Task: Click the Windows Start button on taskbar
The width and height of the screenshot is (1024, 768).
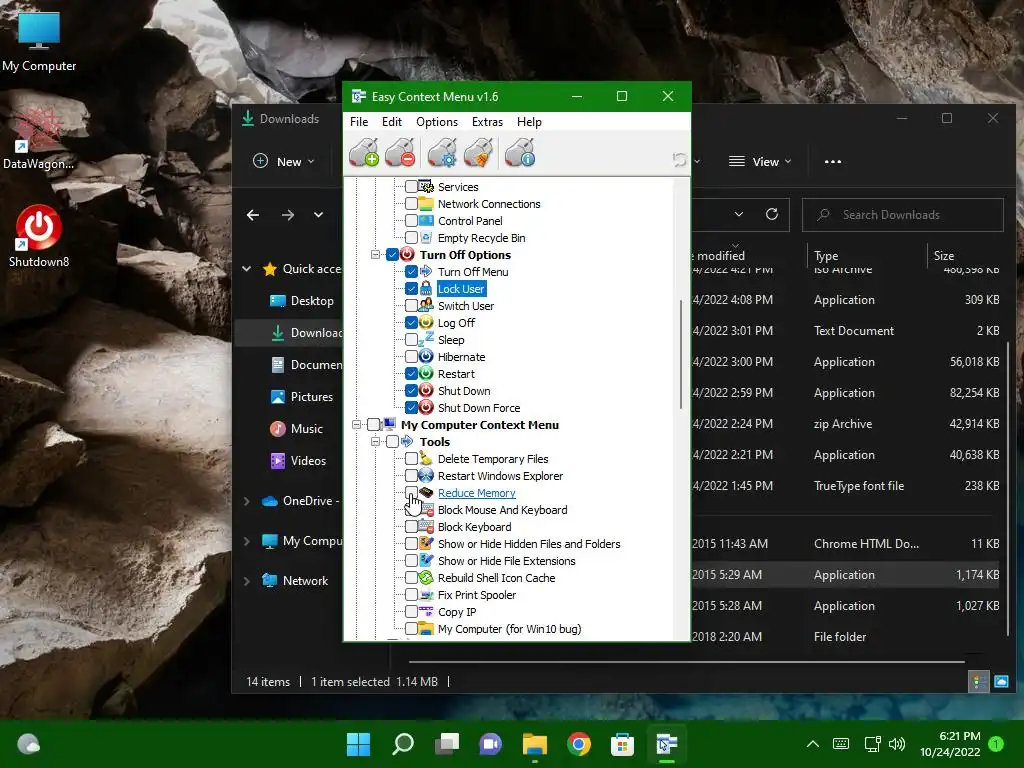Action: [x=359, y=744]
